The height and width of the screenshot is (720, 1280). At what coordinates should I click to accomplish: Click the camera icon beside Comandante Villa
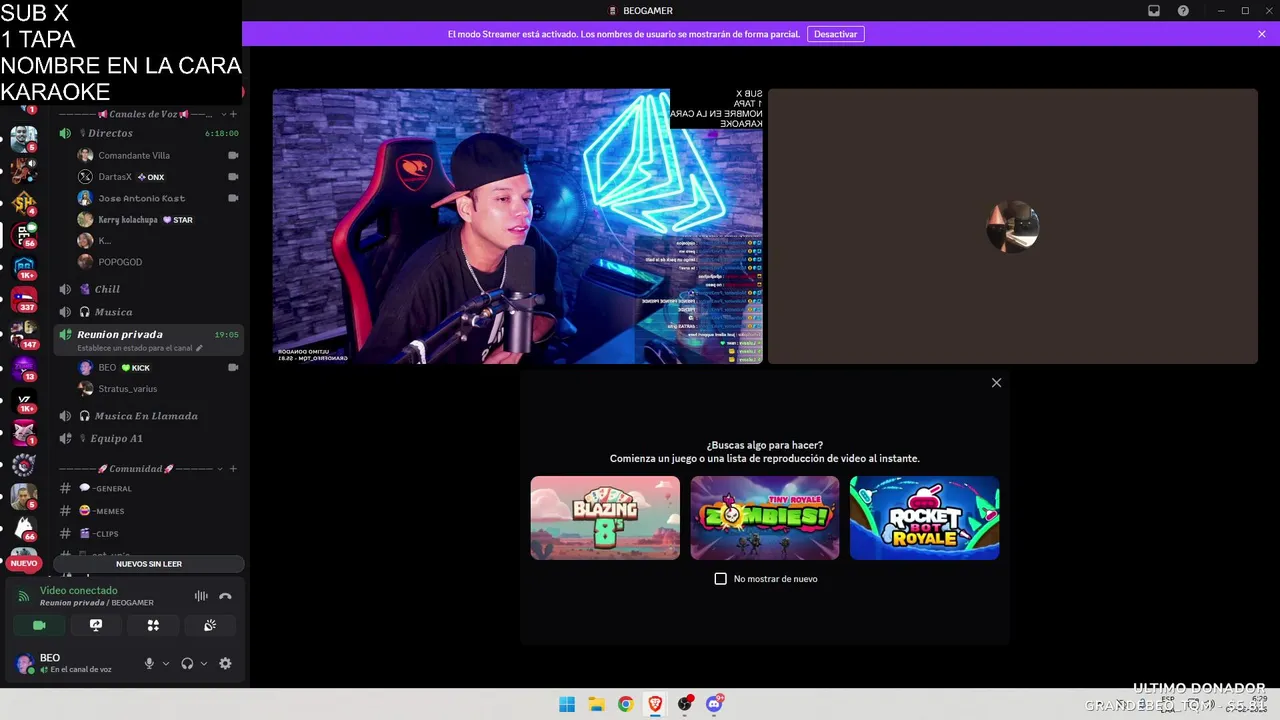(x=233, y=155)
